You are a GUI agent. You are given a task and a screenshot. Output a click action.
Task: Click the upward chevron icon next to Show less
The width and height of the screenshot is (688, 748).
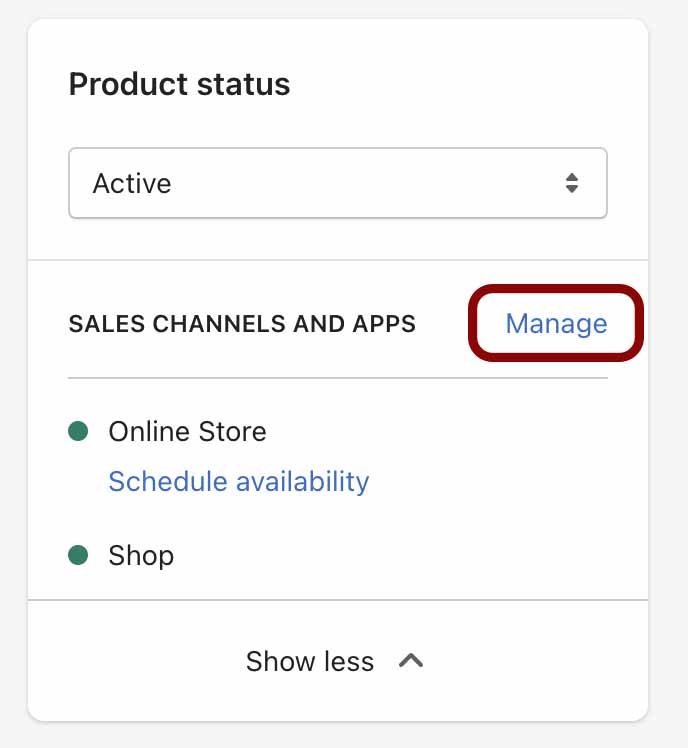411,661
